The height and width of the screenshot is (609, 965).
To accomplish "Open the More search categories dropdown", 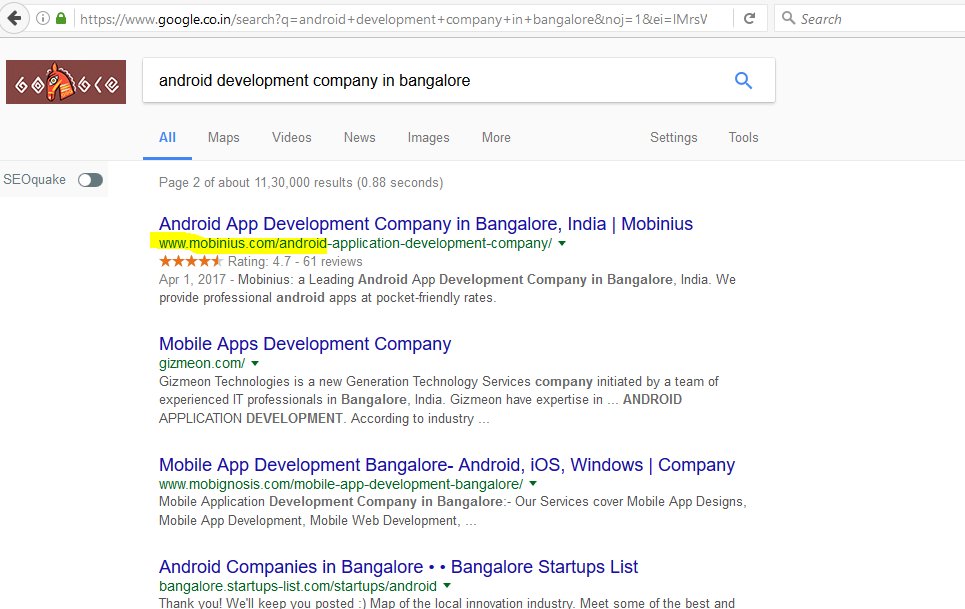I will coord(495,137).
